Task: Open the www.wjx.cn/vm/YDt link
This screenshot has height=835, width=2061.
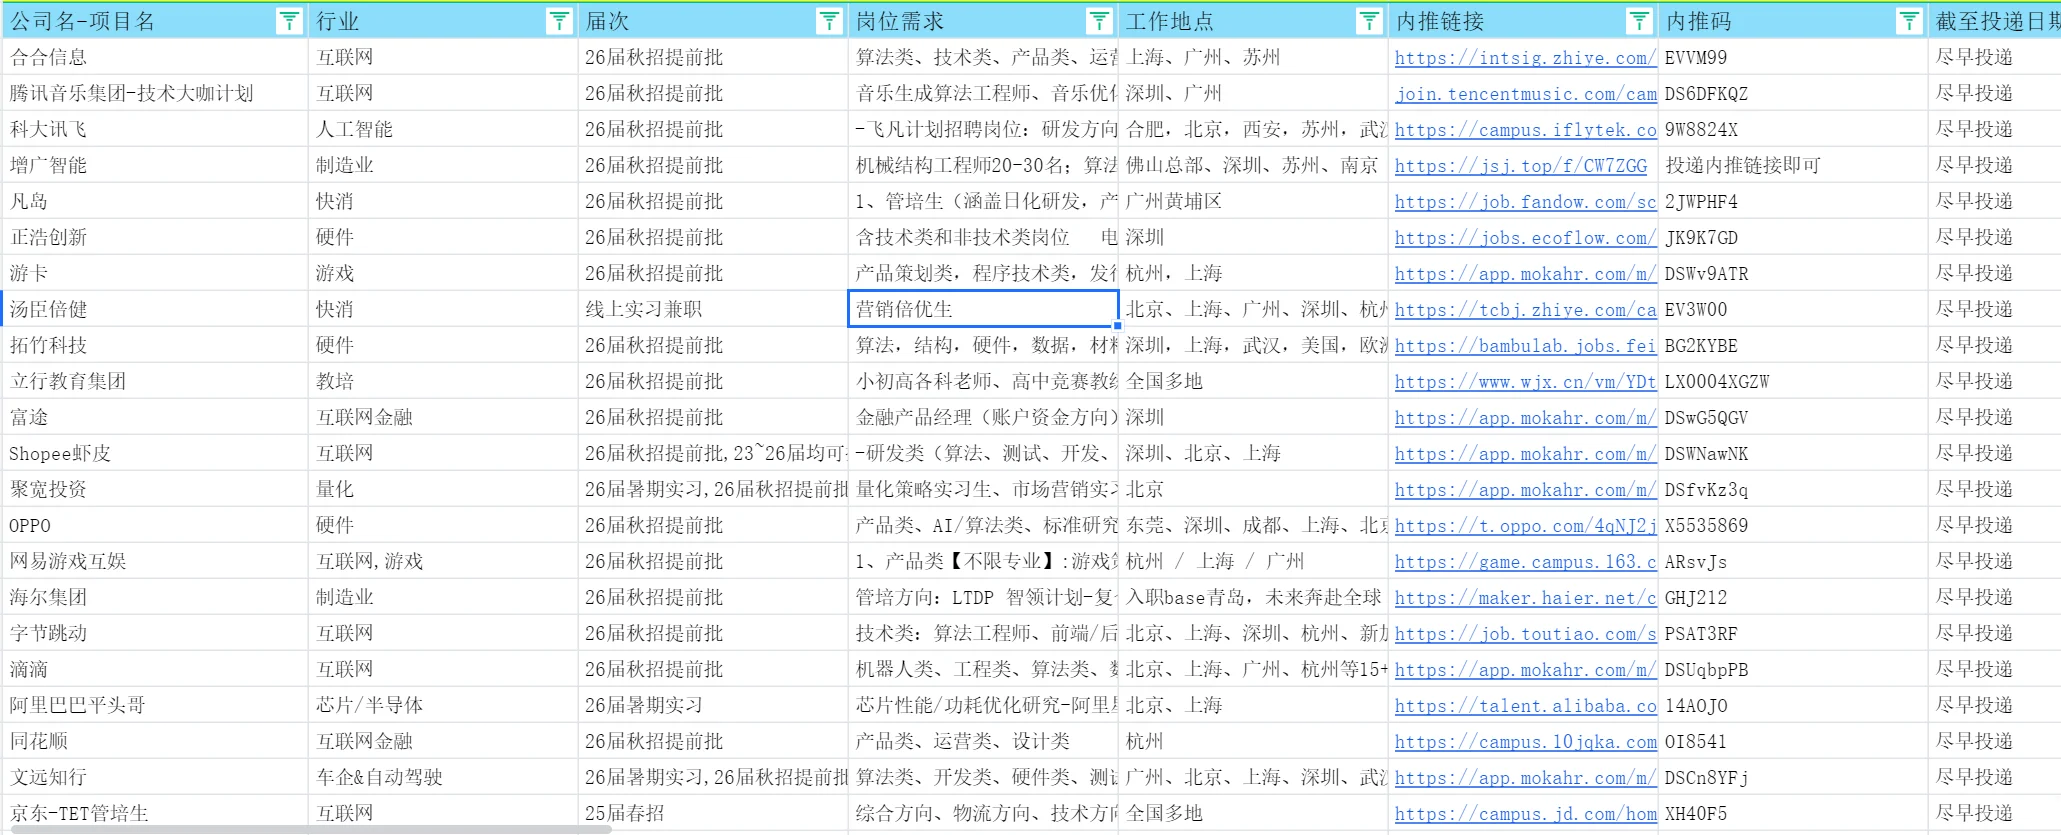Action: click(x=1525, y=382)
